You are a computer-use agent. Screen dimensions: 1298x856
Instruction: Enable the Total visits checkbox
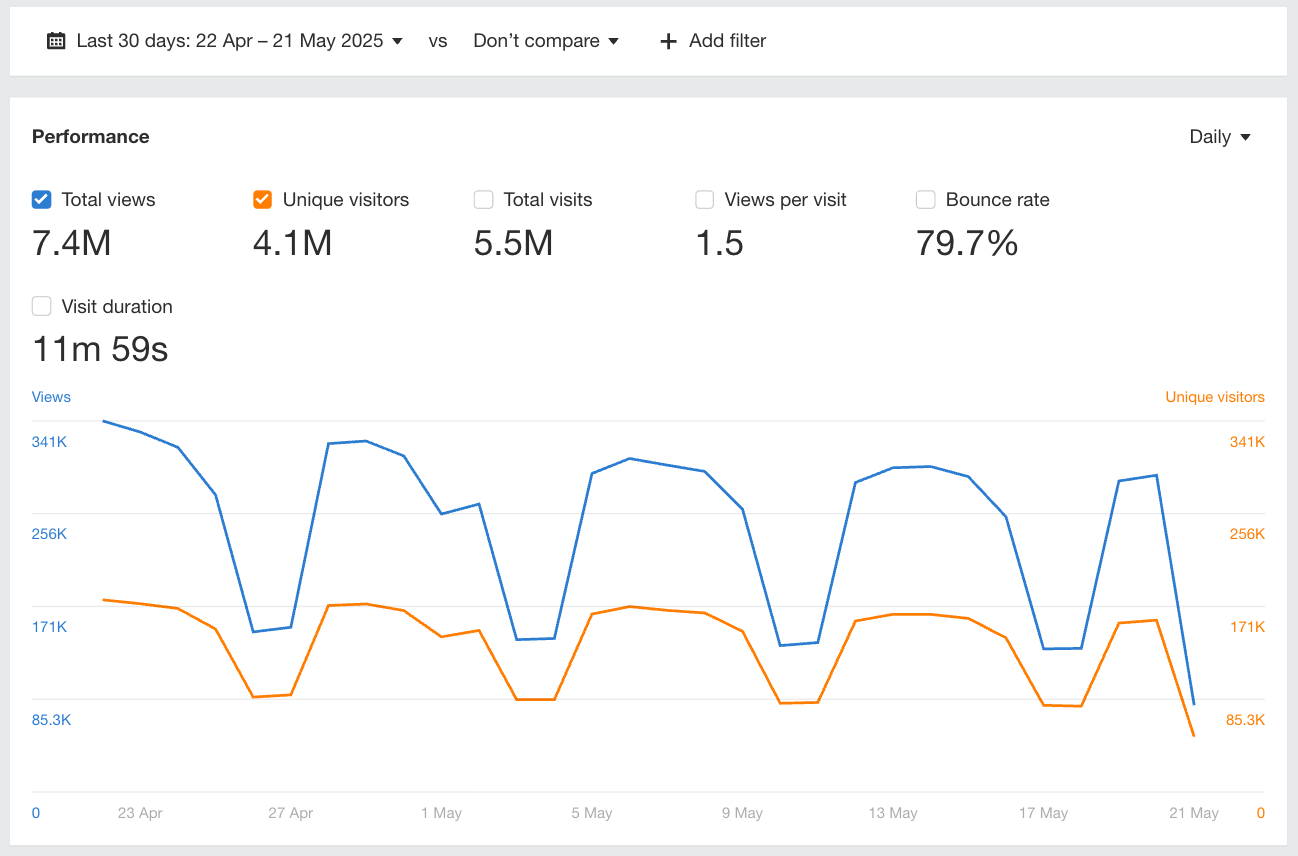[484, 199]
